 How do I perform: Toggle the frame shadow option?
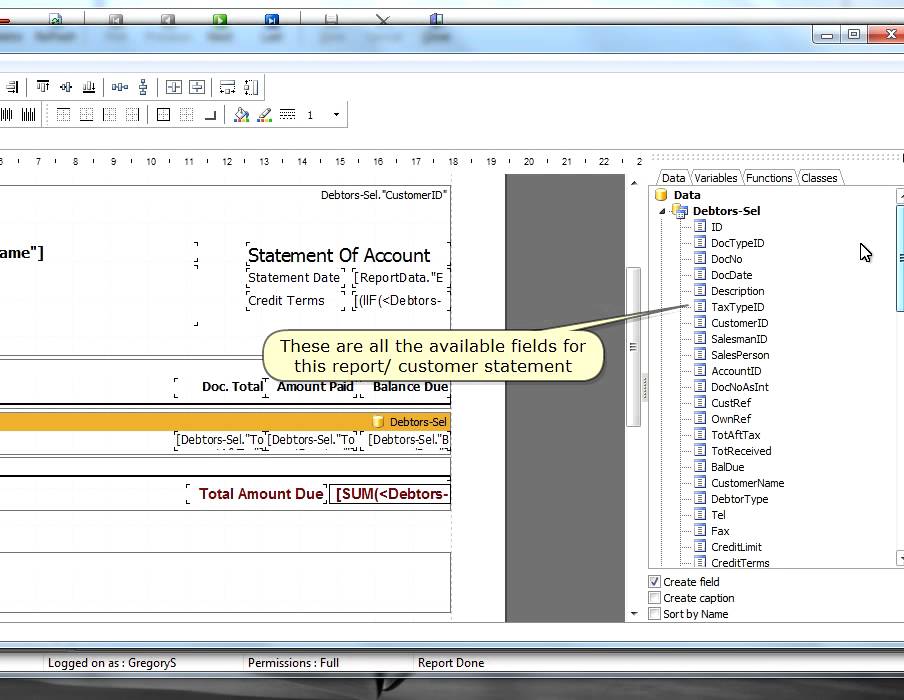coord(210,115)
